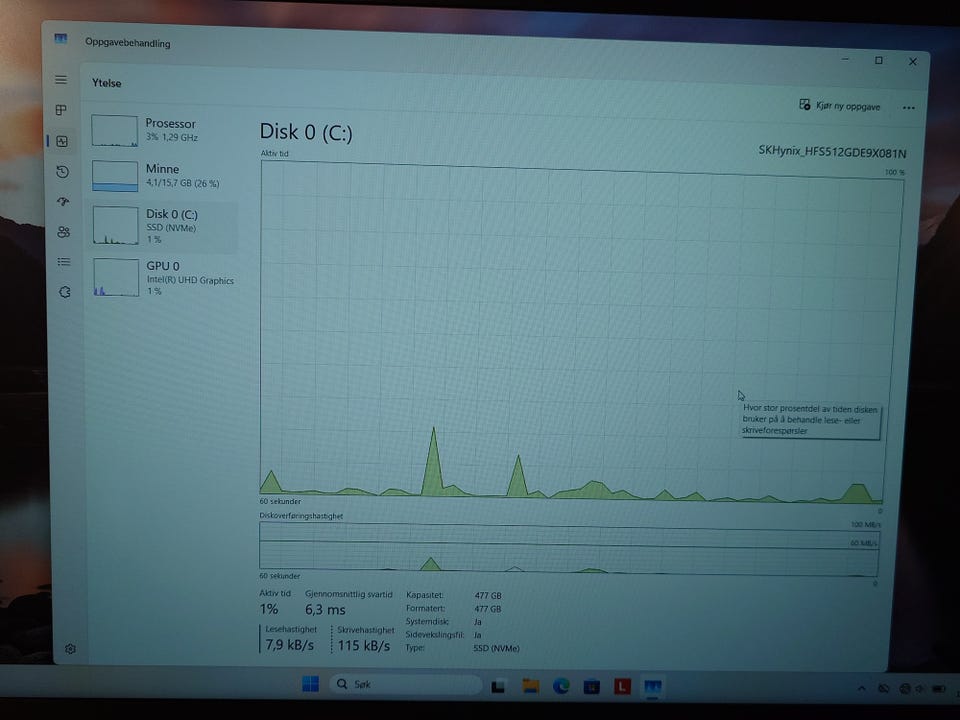This screenshot has width=960, height=720.
Task: Open the Users sidebar icon
Action: point(64,232)
